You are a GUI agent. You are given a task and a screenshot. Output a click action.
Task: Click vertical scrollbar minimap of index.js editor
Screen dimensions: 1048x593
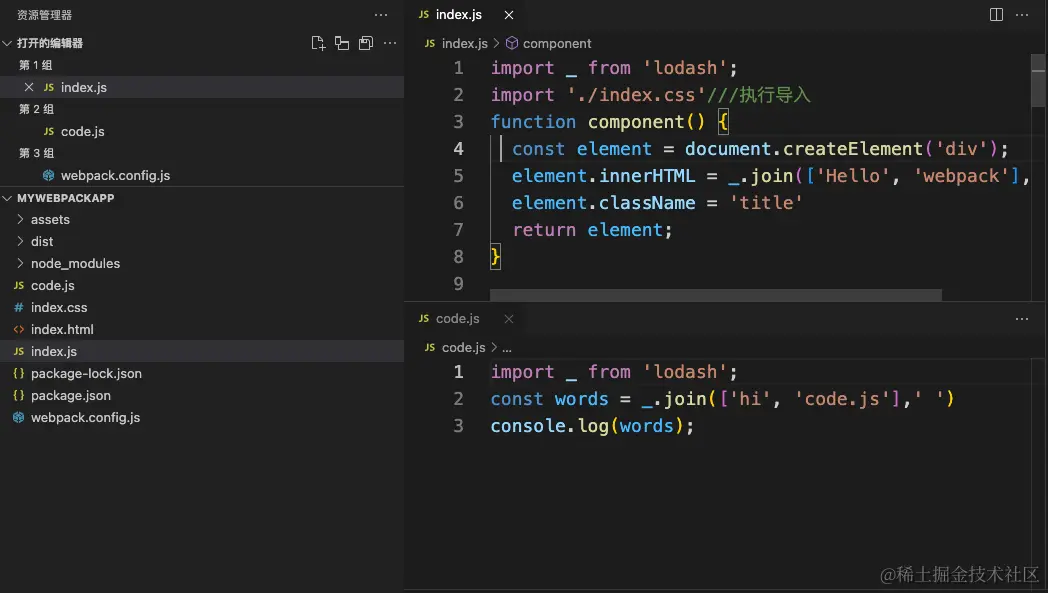(1038, 80)
